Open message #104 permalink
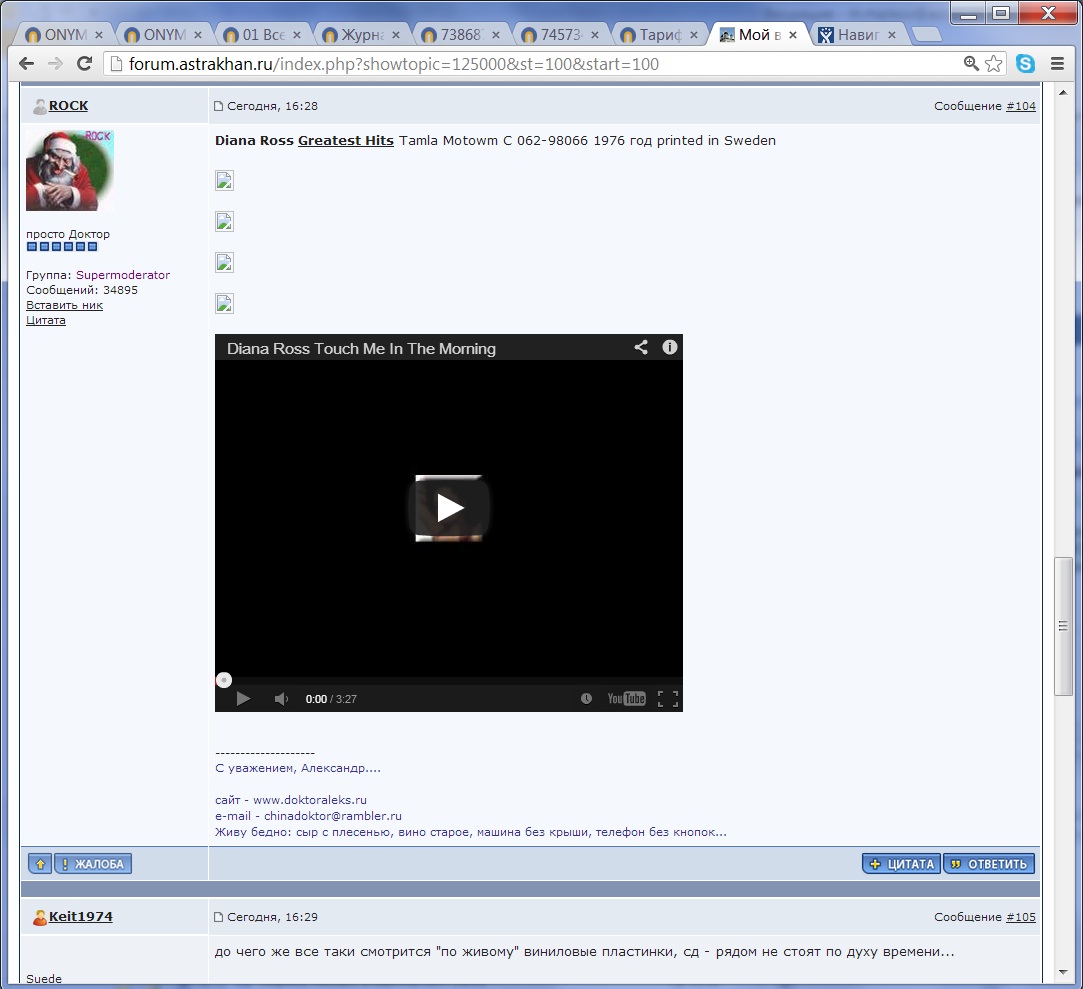The width and height of the screenshot is (1083, 989). [x=1021, y=106]
